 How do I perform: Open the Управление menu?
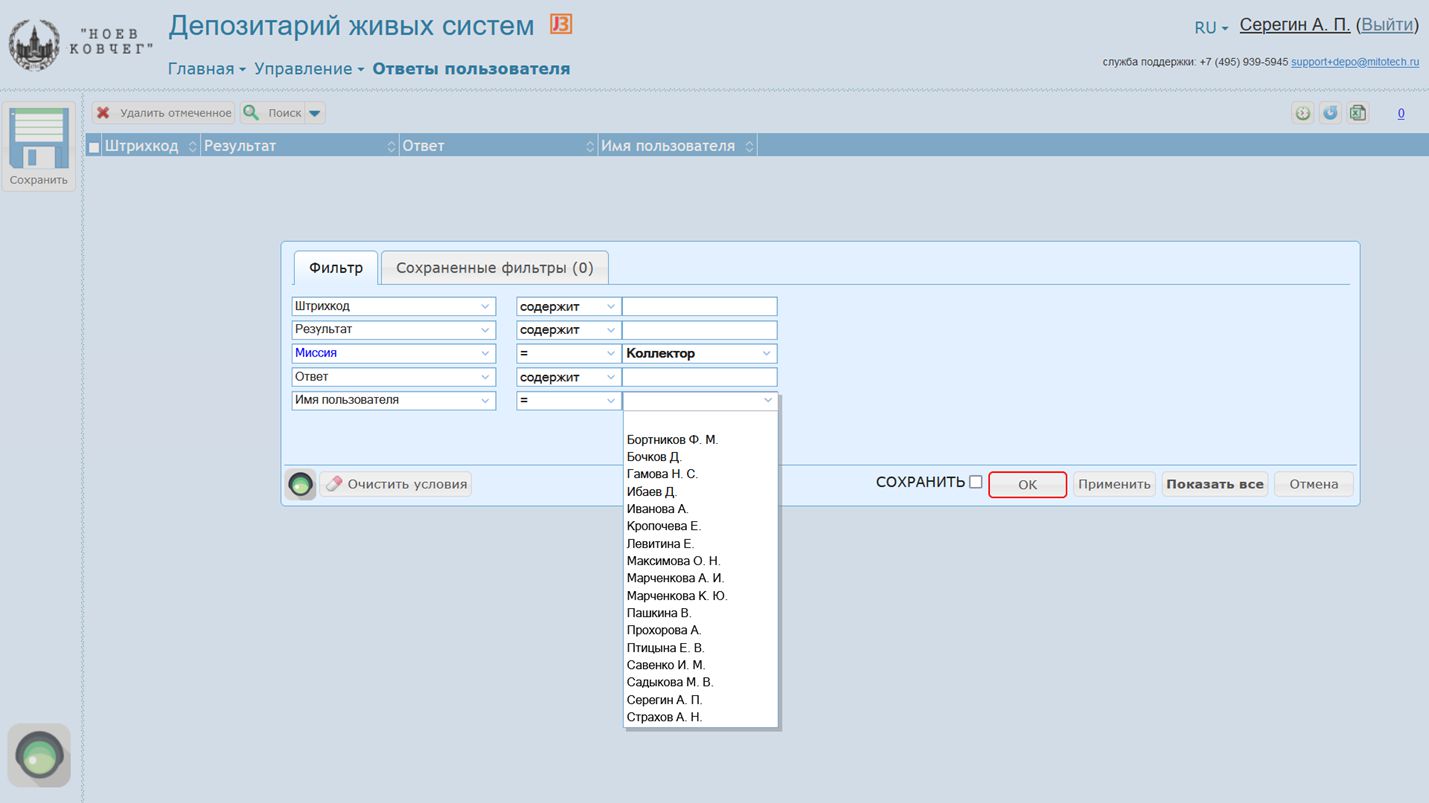pyautogui.click(x=309, y=69)
